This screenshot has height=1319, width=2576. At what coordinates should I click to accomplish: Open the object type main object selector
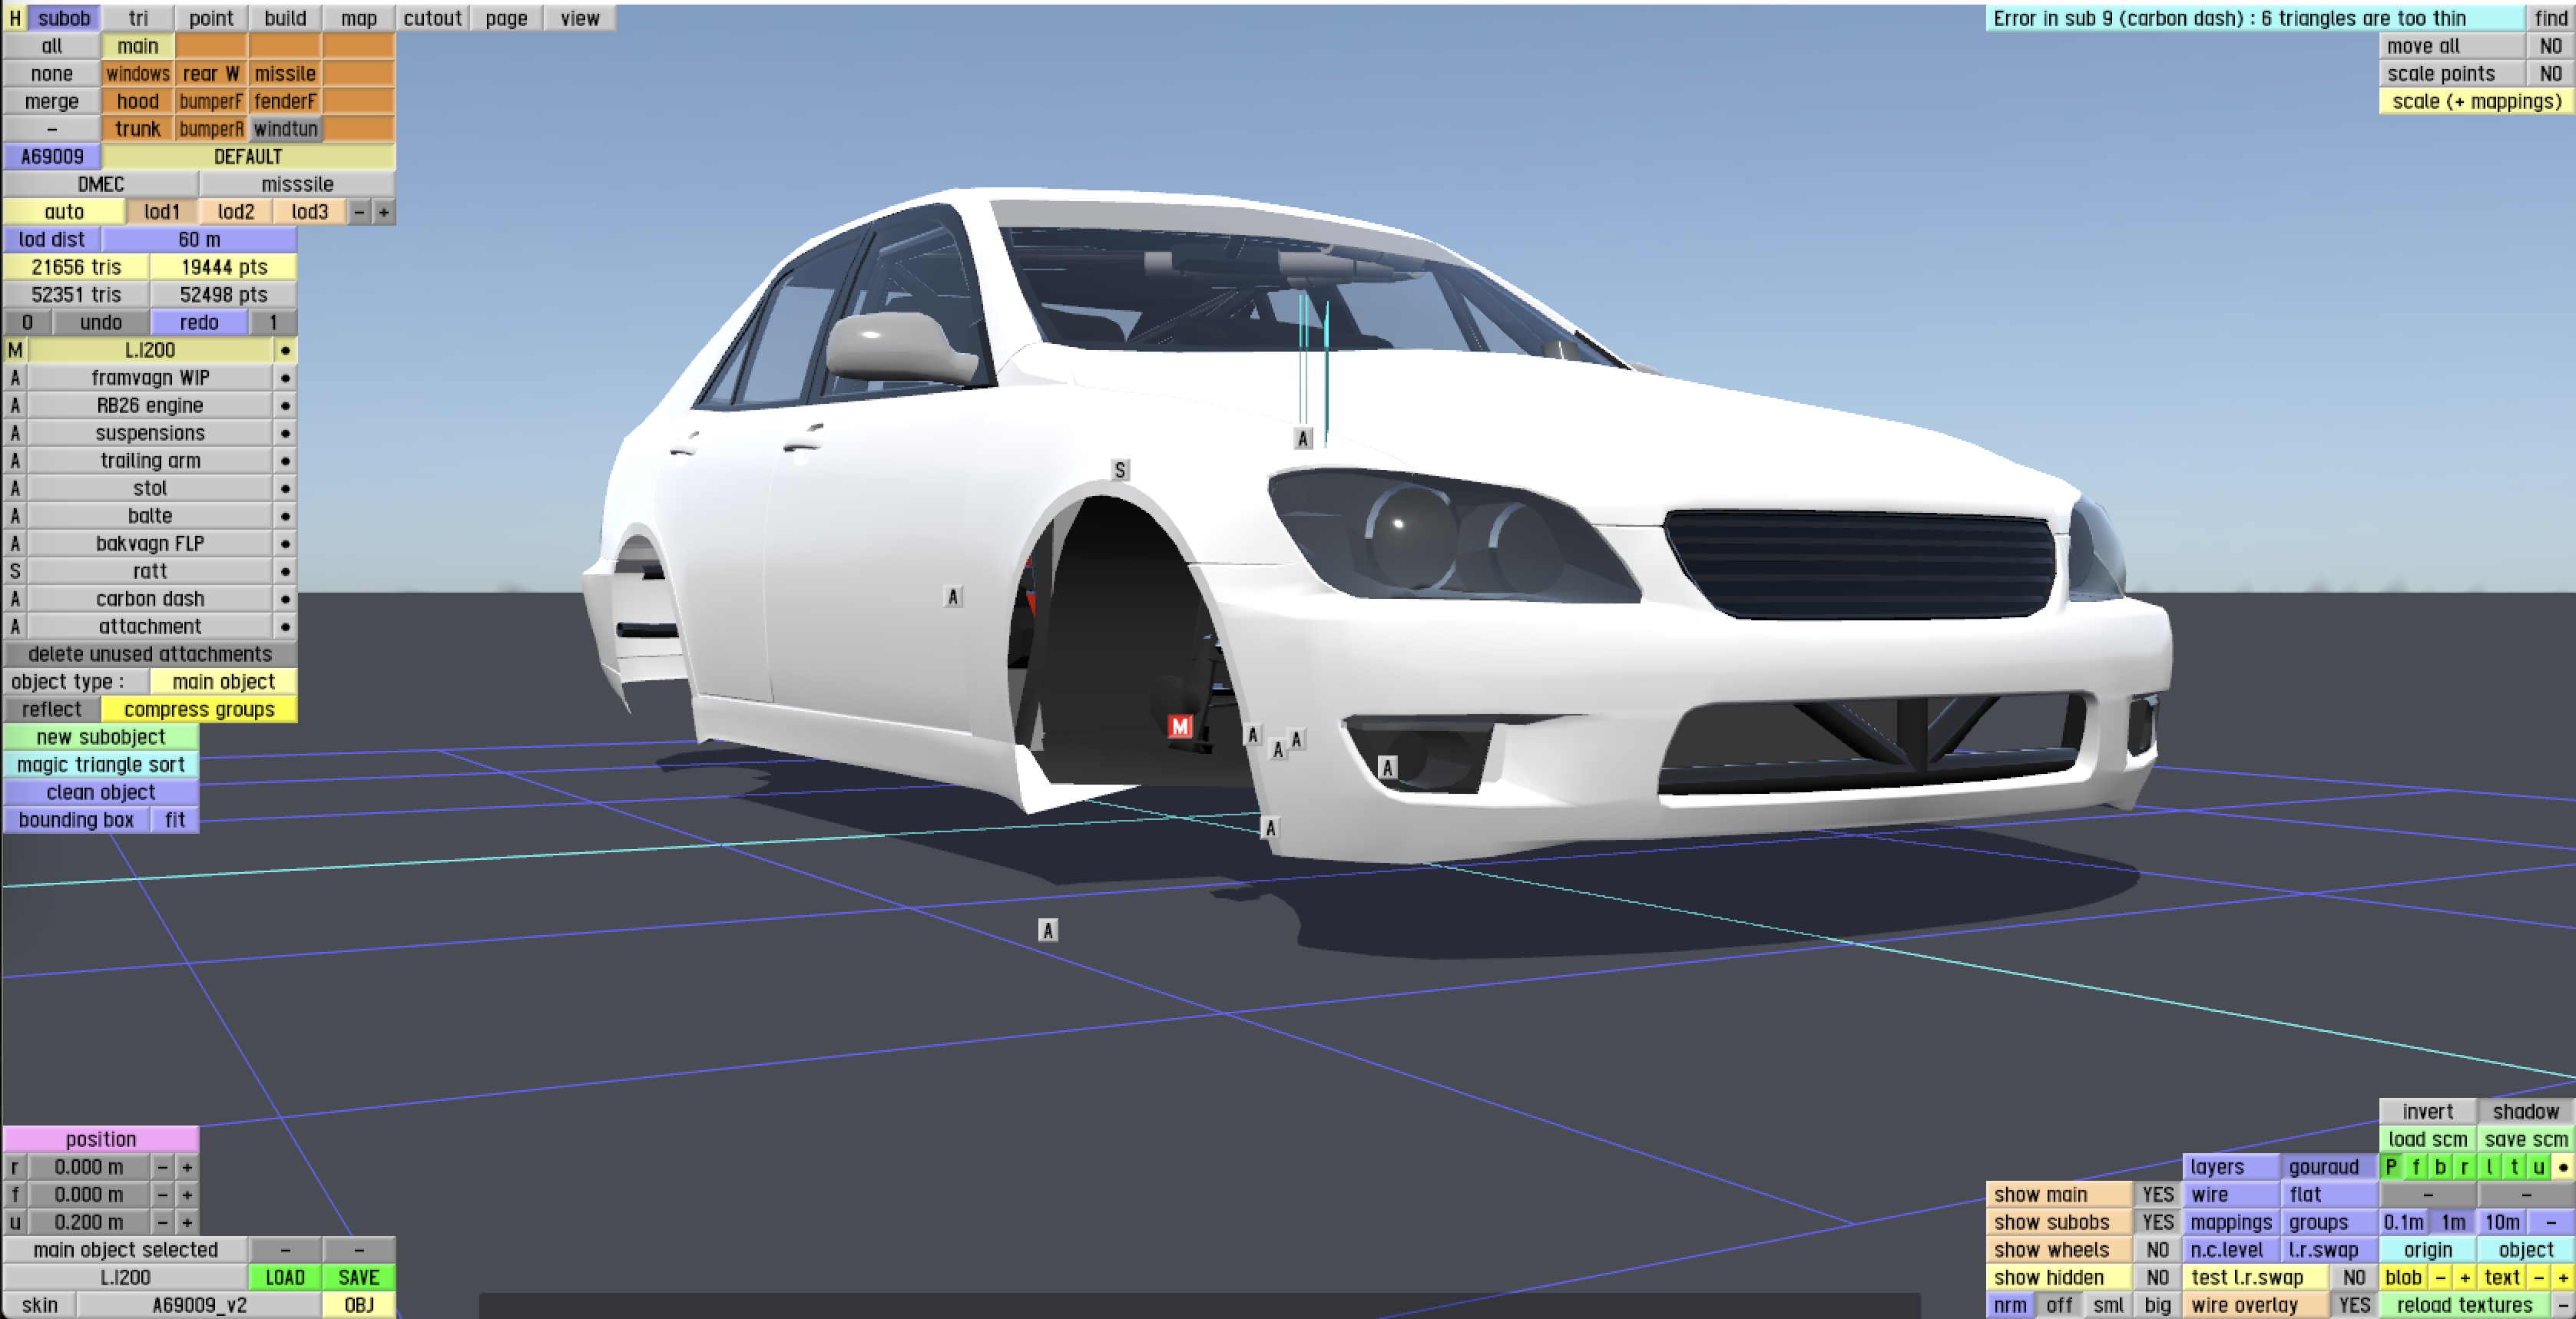pos(223,682)
